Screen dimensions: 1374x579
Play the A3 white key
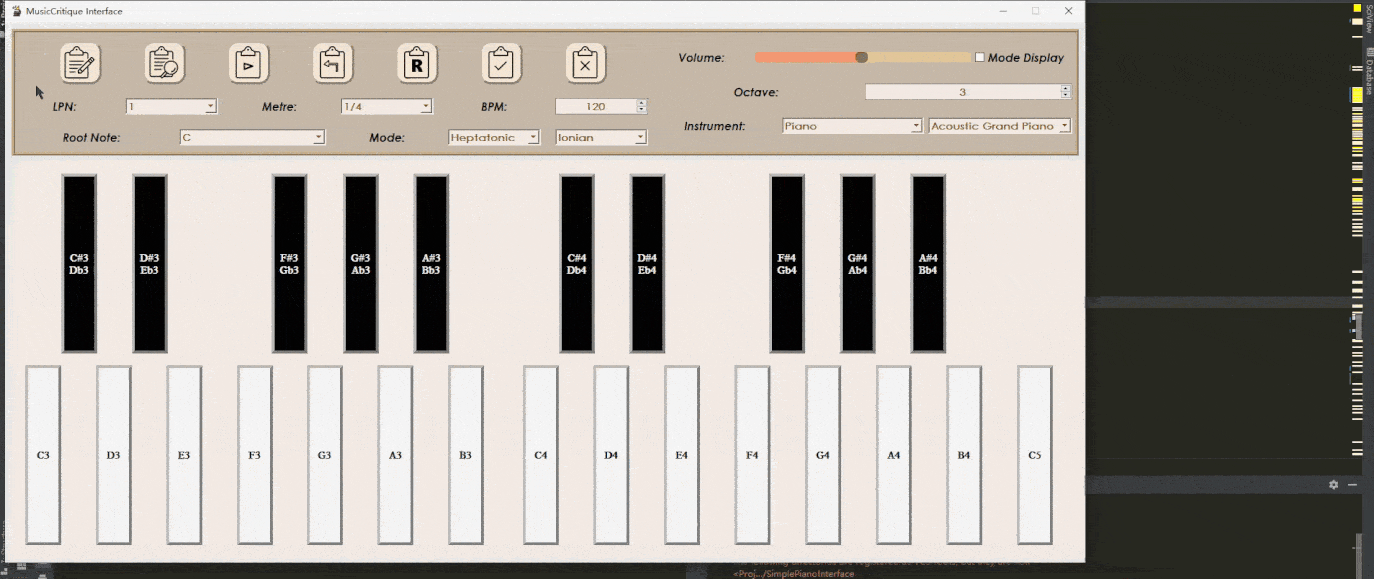click(x=395, y=455)
